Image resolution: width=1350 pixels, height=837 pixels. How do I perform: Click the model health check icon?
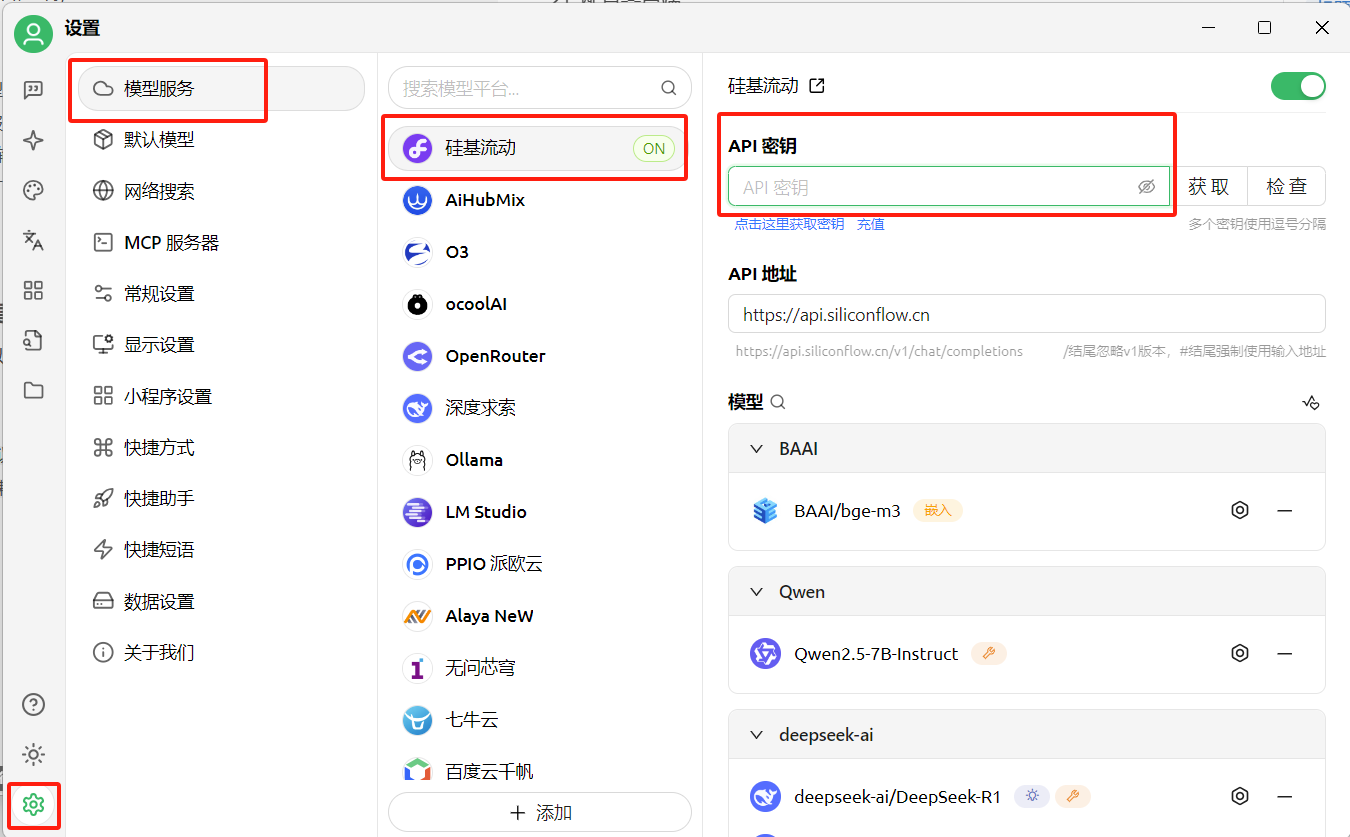1311,402
